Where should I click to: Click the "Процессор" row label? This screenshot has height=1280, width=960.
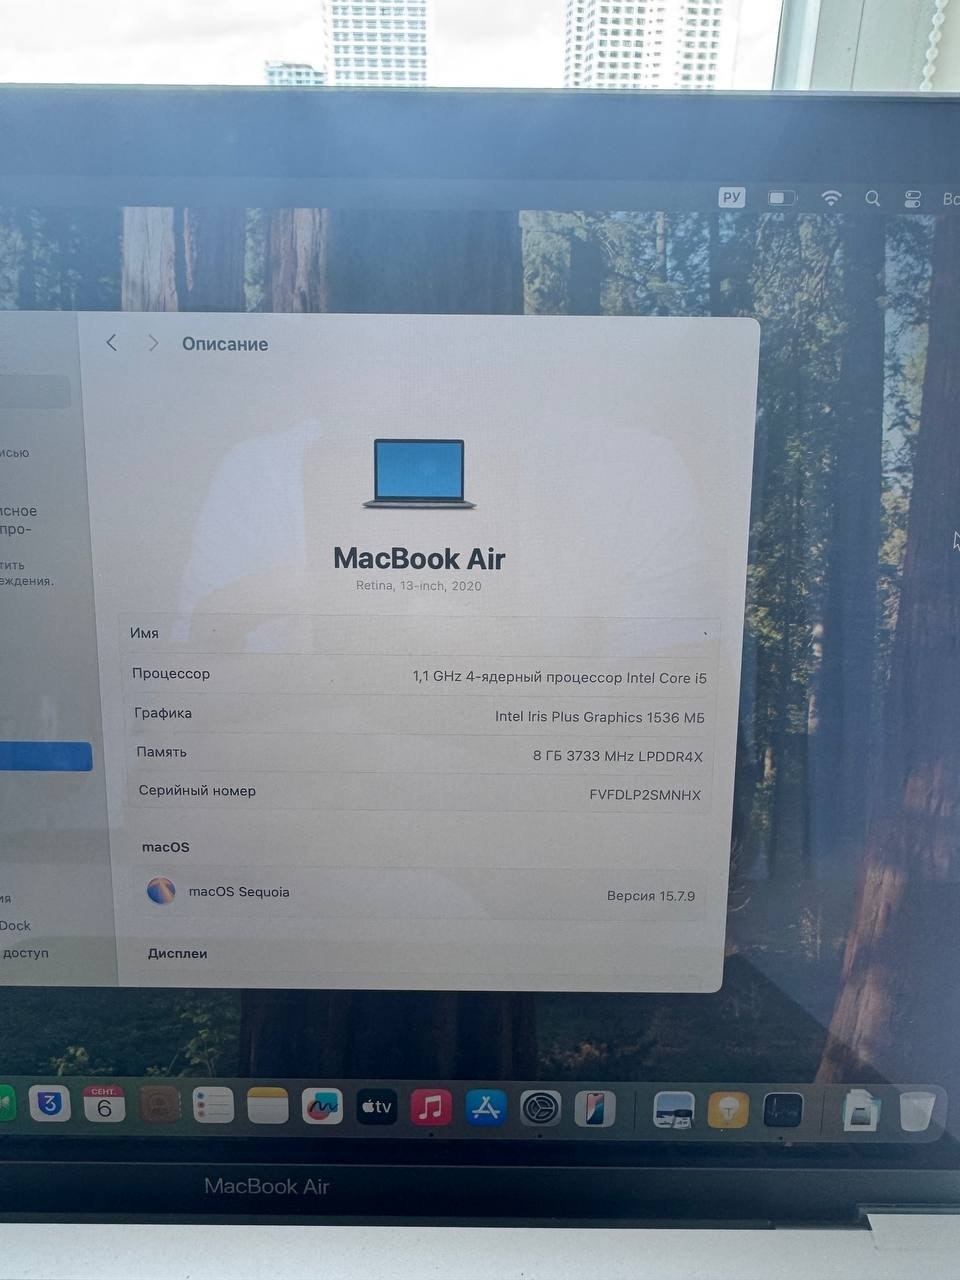click(171, 674)
